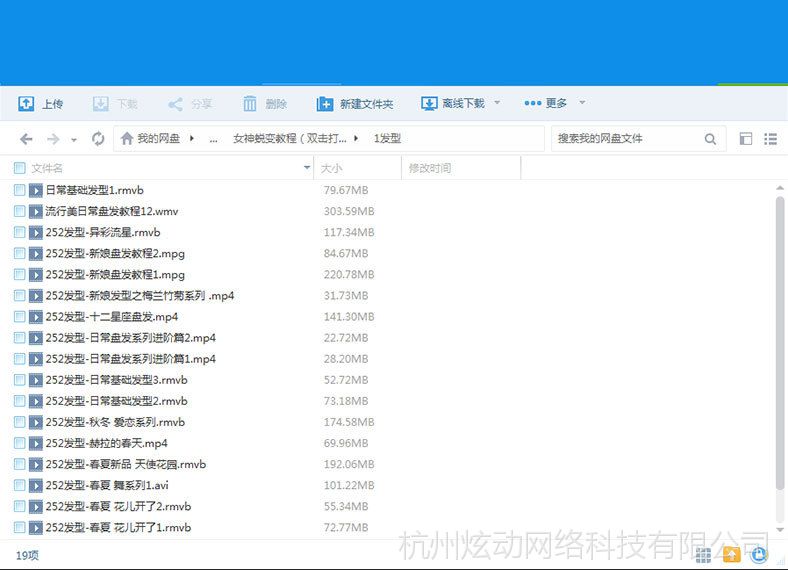Click the … collapsed path segment

(213, 139)
